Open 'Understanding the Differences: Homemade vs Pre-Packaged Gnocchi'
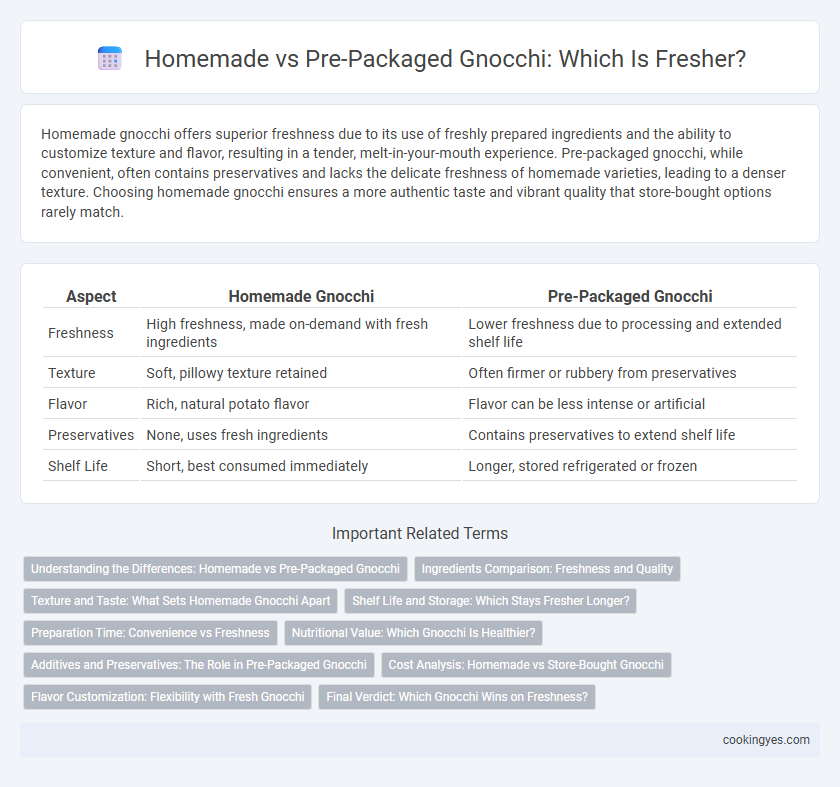This screenshot has height=787, width=840. pos(215,569)
